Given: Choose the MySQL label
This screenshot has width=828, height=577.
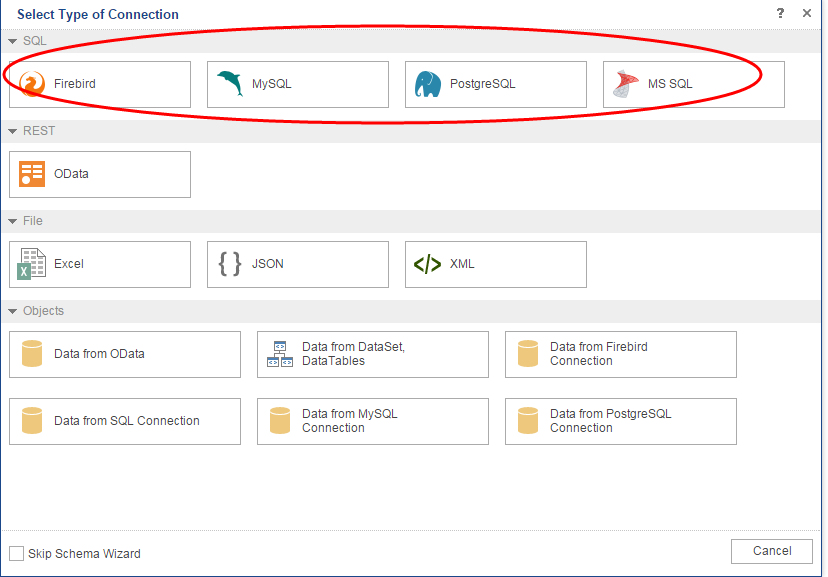Looking at the screenshot, I should point(271,84).
